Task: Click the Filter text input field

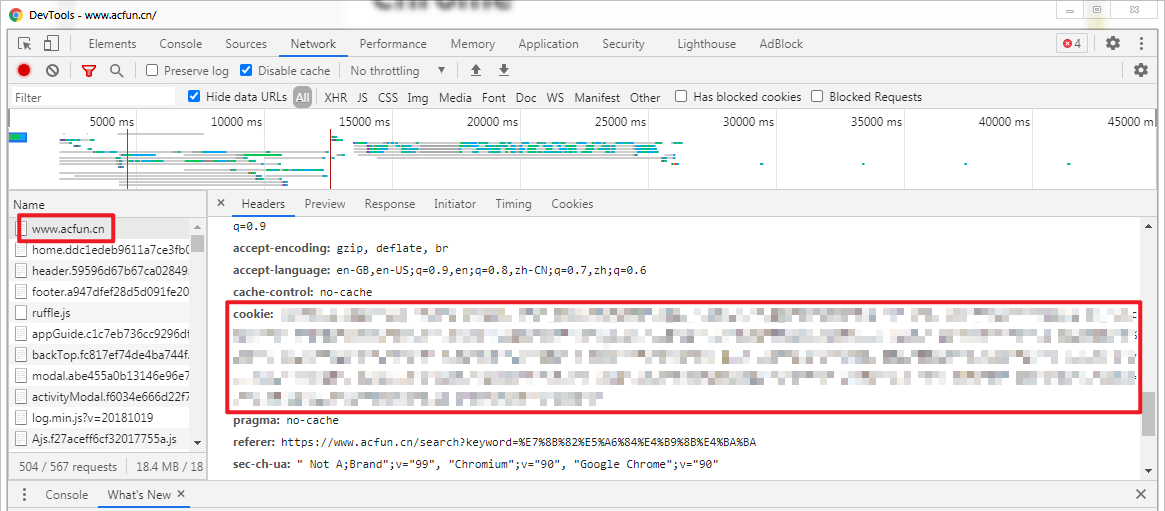Action: (93, 97)
